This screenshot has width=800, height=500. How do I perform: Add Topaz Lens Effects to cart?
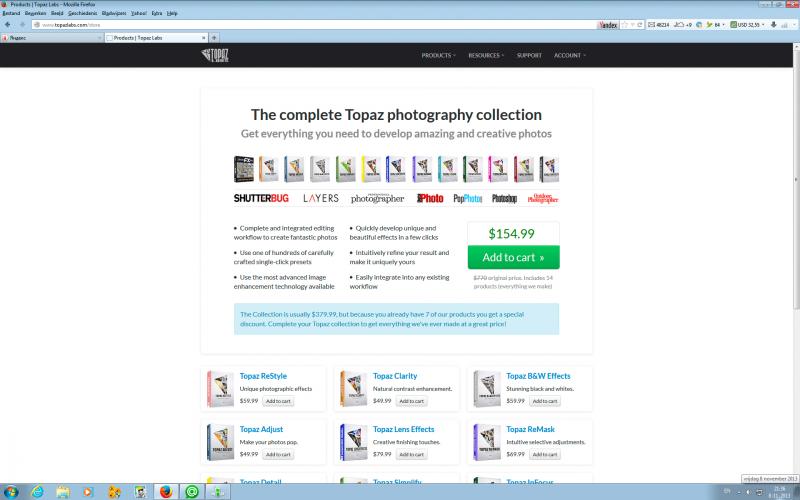click(411, 455)
